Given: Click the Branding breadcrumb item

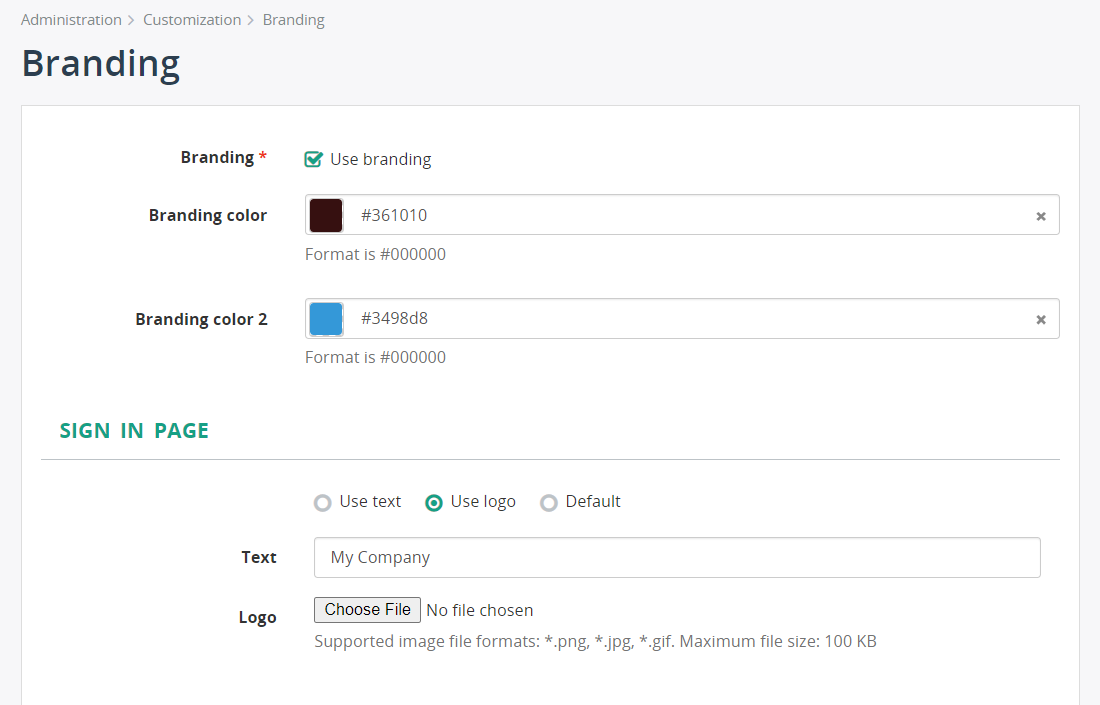Looking at the screenshot, I should point(293,20).
